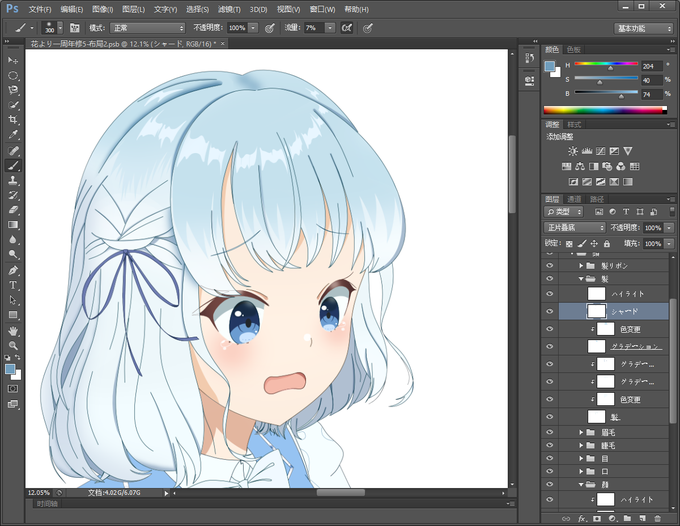680x526 pixels.
Task: Select the Type tool
Action: 13,285
